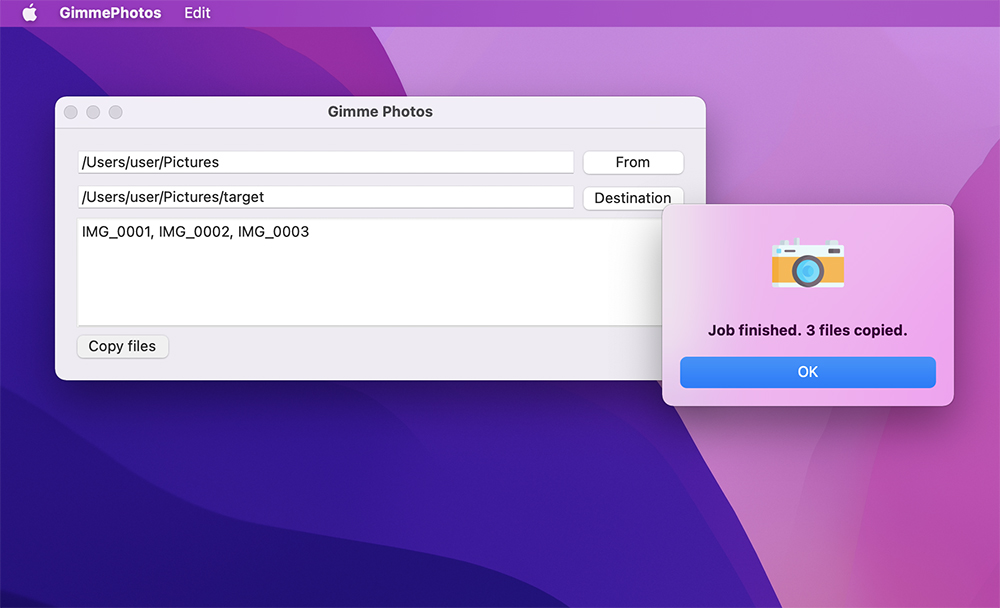Viewport: 1000px width, 608px height.
Task: Focus the /Users/user/Pictures/target destination field
Action: [325, 197]
